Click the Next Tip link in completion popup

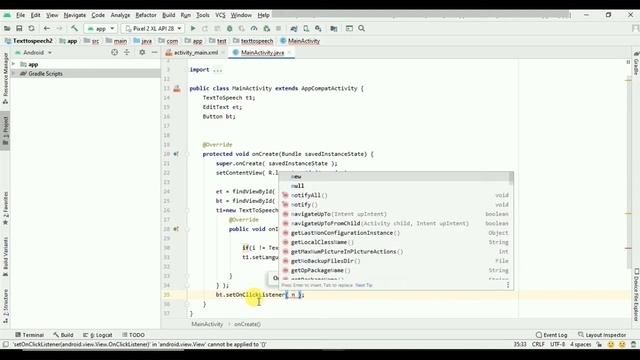click(x=364, y=285)
